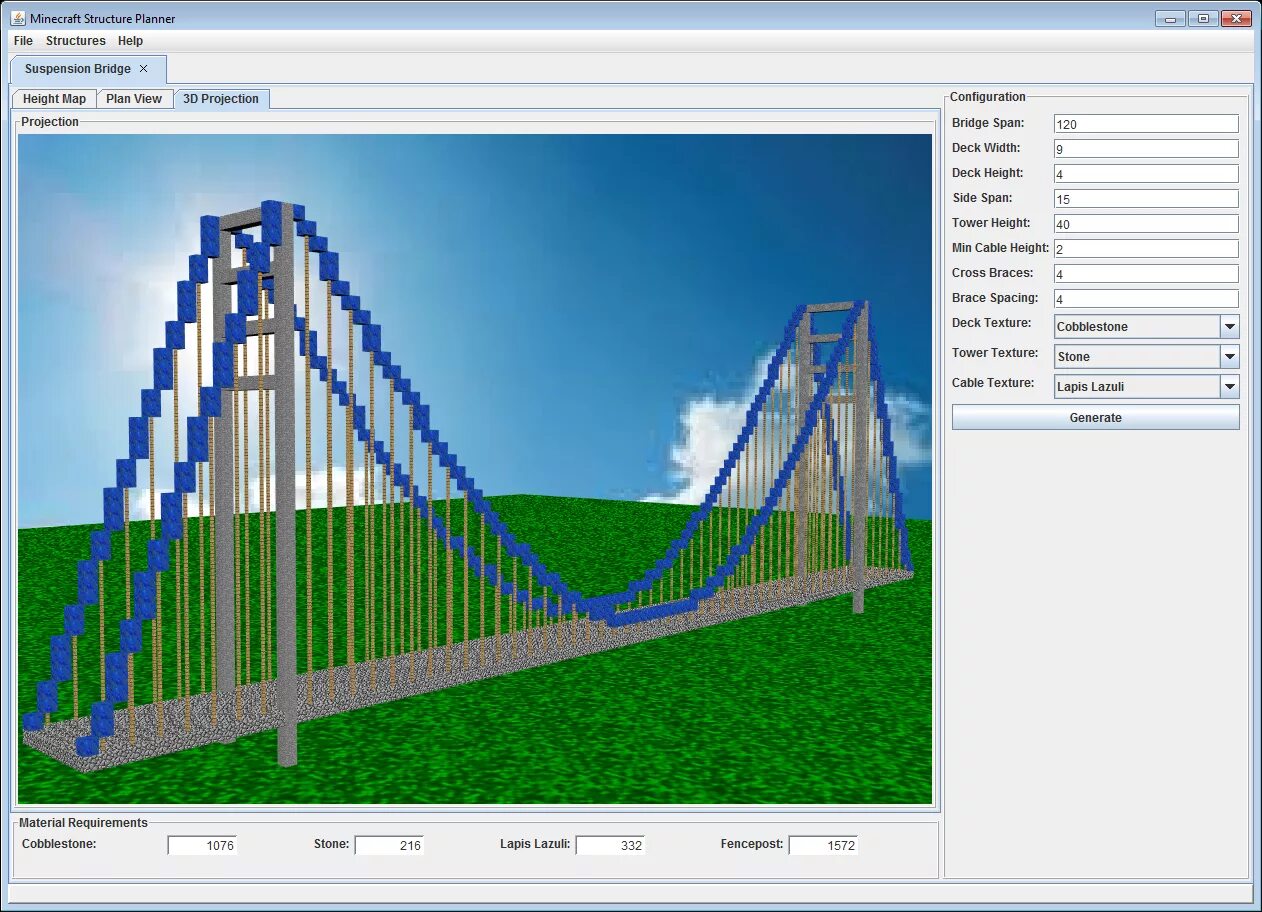Screen dimensions: 1262x912
Task: Open the Structures menu
Action: pos(76,41)
